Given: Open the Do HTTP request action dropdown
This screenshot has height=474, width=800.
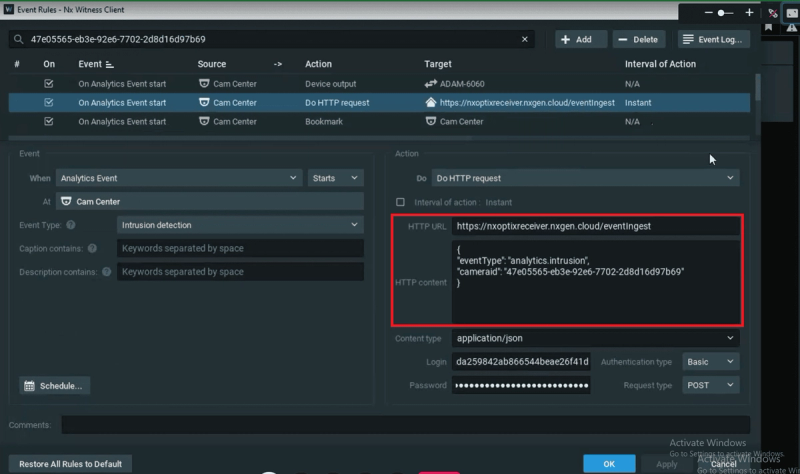Looking at the screenshot, I should point(586,178).
